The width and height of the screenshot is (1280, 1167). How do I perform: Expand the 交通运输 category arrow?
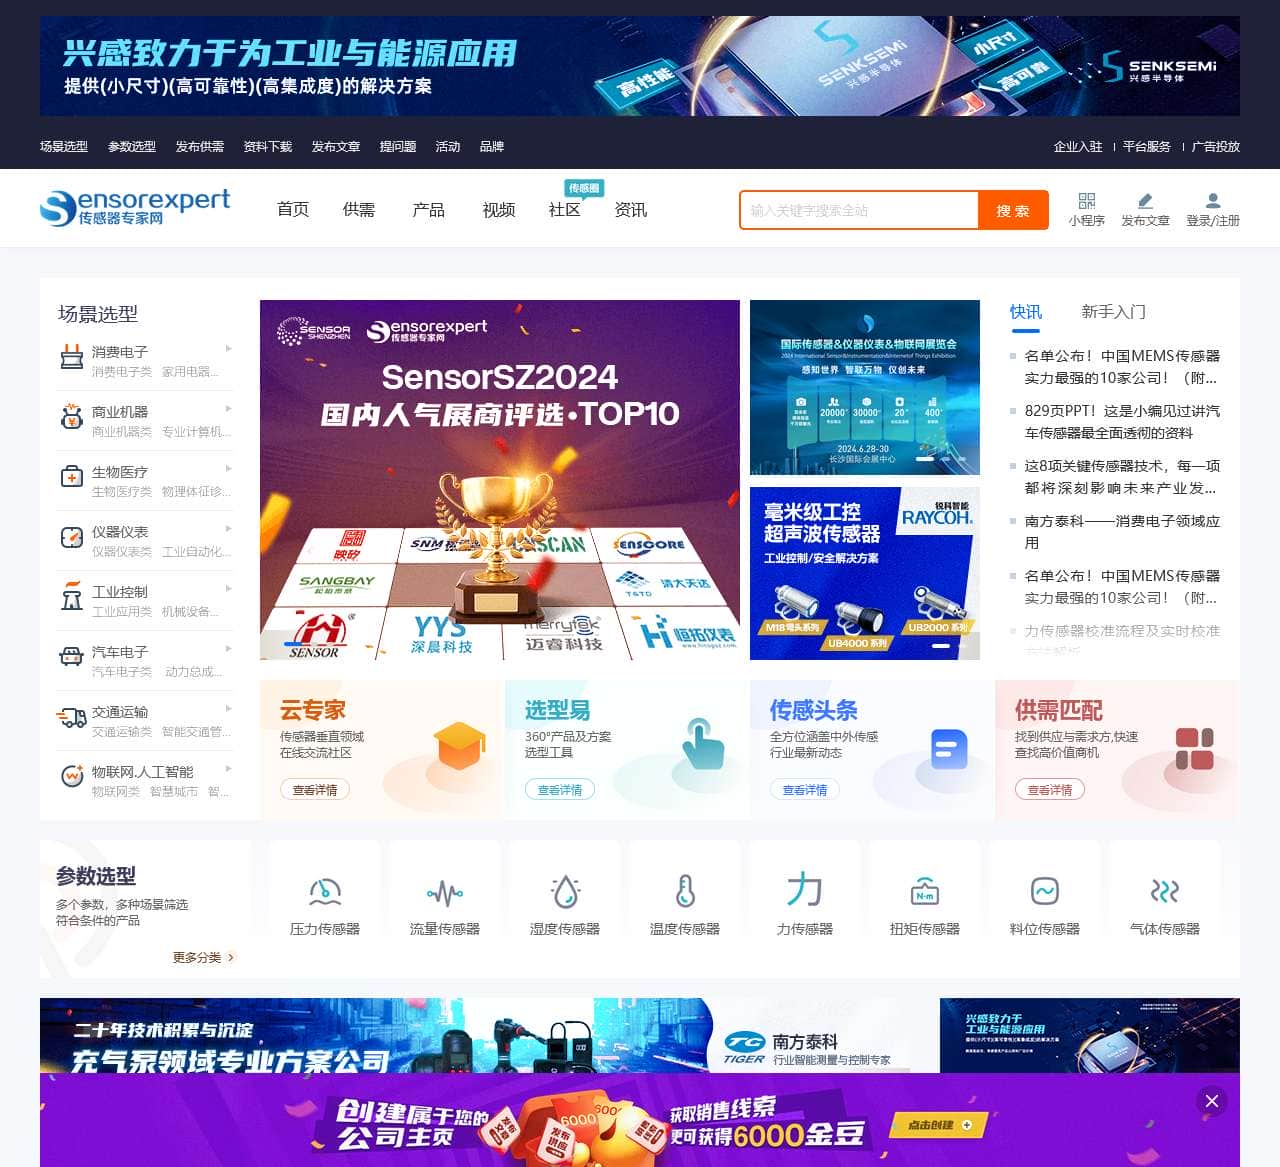click(229, 709)
